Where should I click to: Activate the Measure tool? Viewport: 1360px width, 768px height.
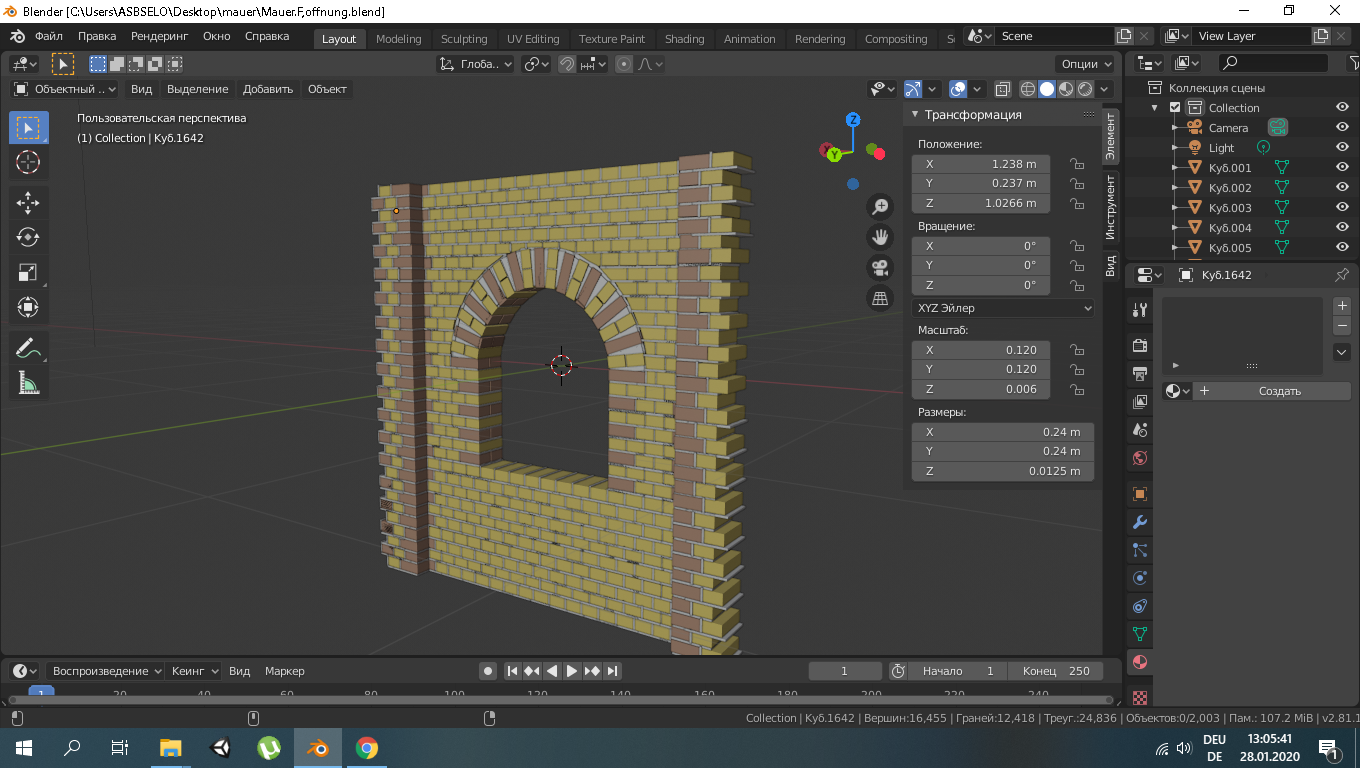coord(28,382)
